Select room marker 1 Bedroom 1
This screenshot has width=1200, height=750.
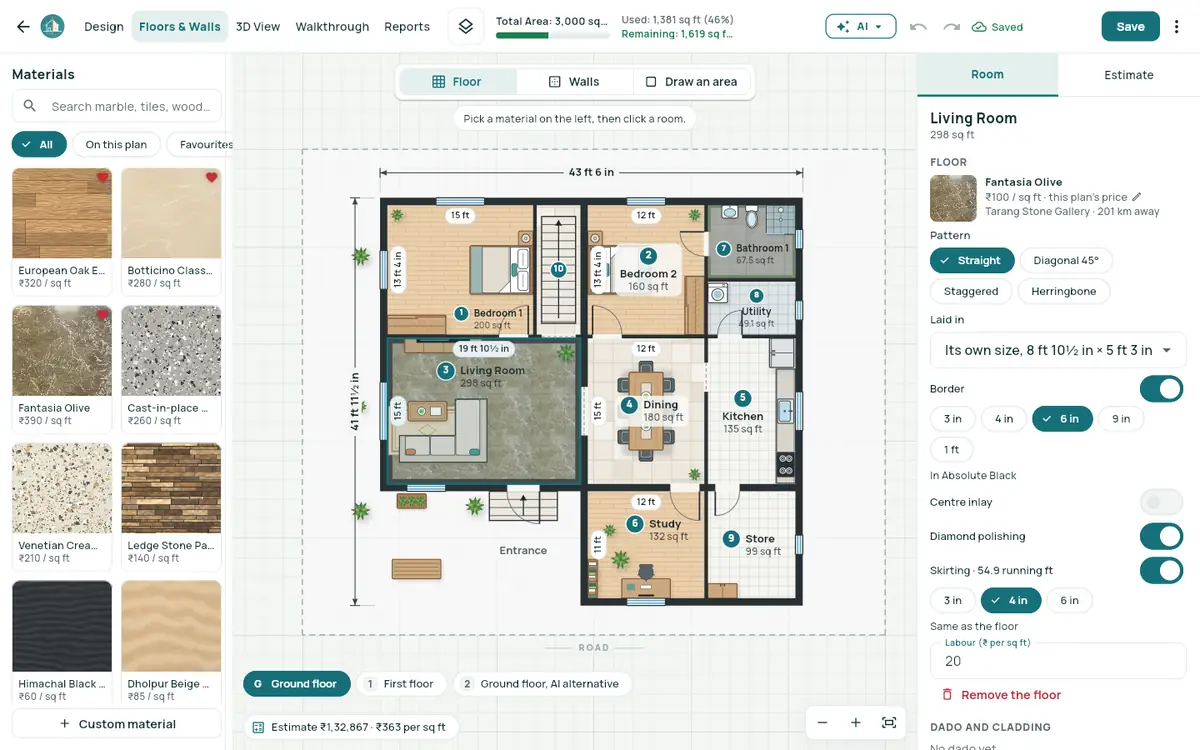(x=461, y=313)
